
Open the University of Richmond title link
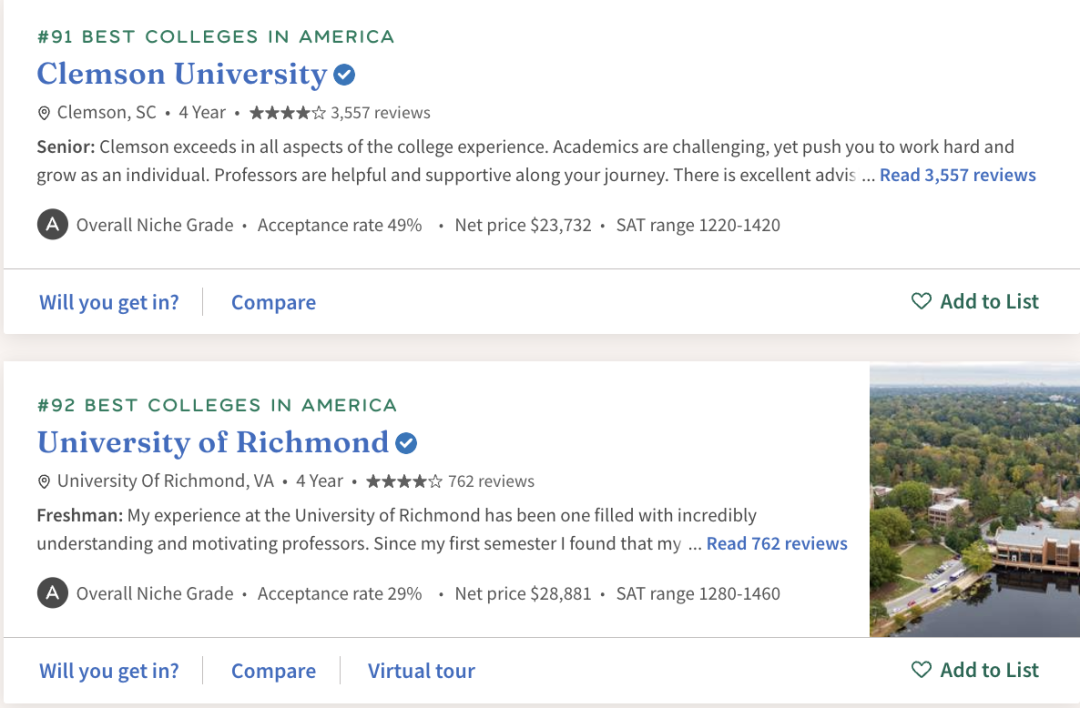(212, 443)
